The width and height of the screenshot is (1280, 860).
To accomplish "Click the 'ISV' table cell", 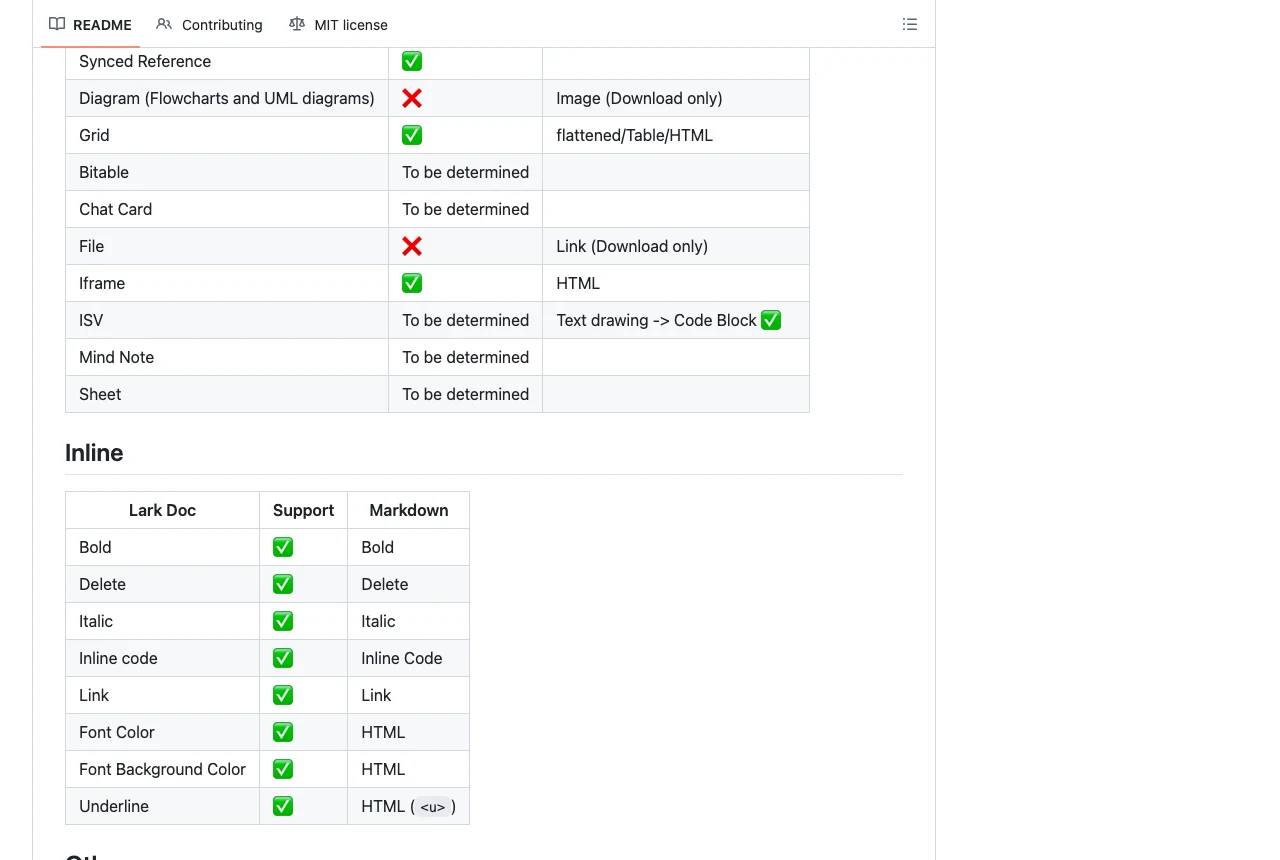I will [x=227, y=320].
